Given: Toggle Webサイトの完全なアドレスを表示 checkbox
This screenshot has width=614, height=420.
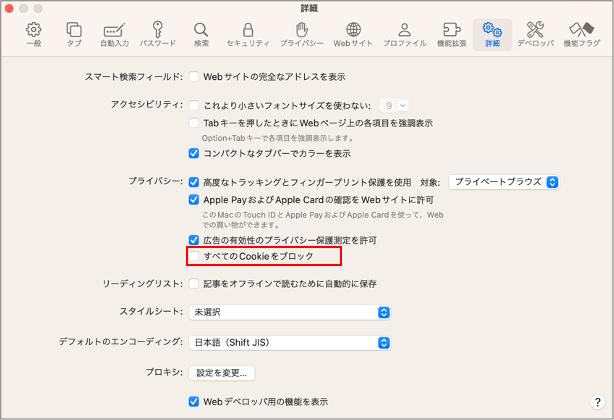Looking at the screenshot, I should (195, 77).
